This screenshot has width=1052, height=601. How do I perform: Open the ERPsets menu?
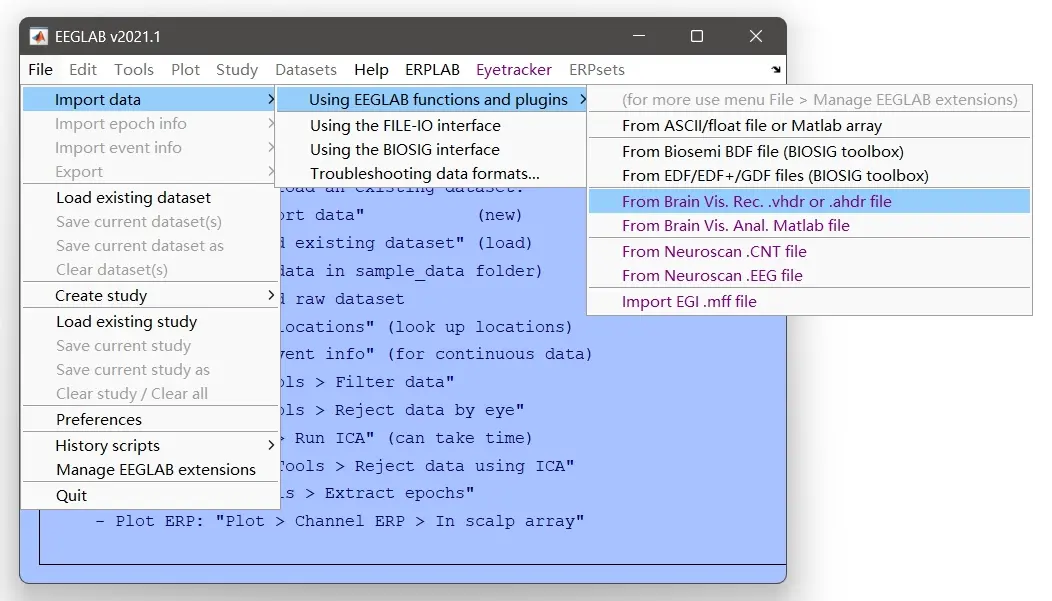[x=596, y=70]
